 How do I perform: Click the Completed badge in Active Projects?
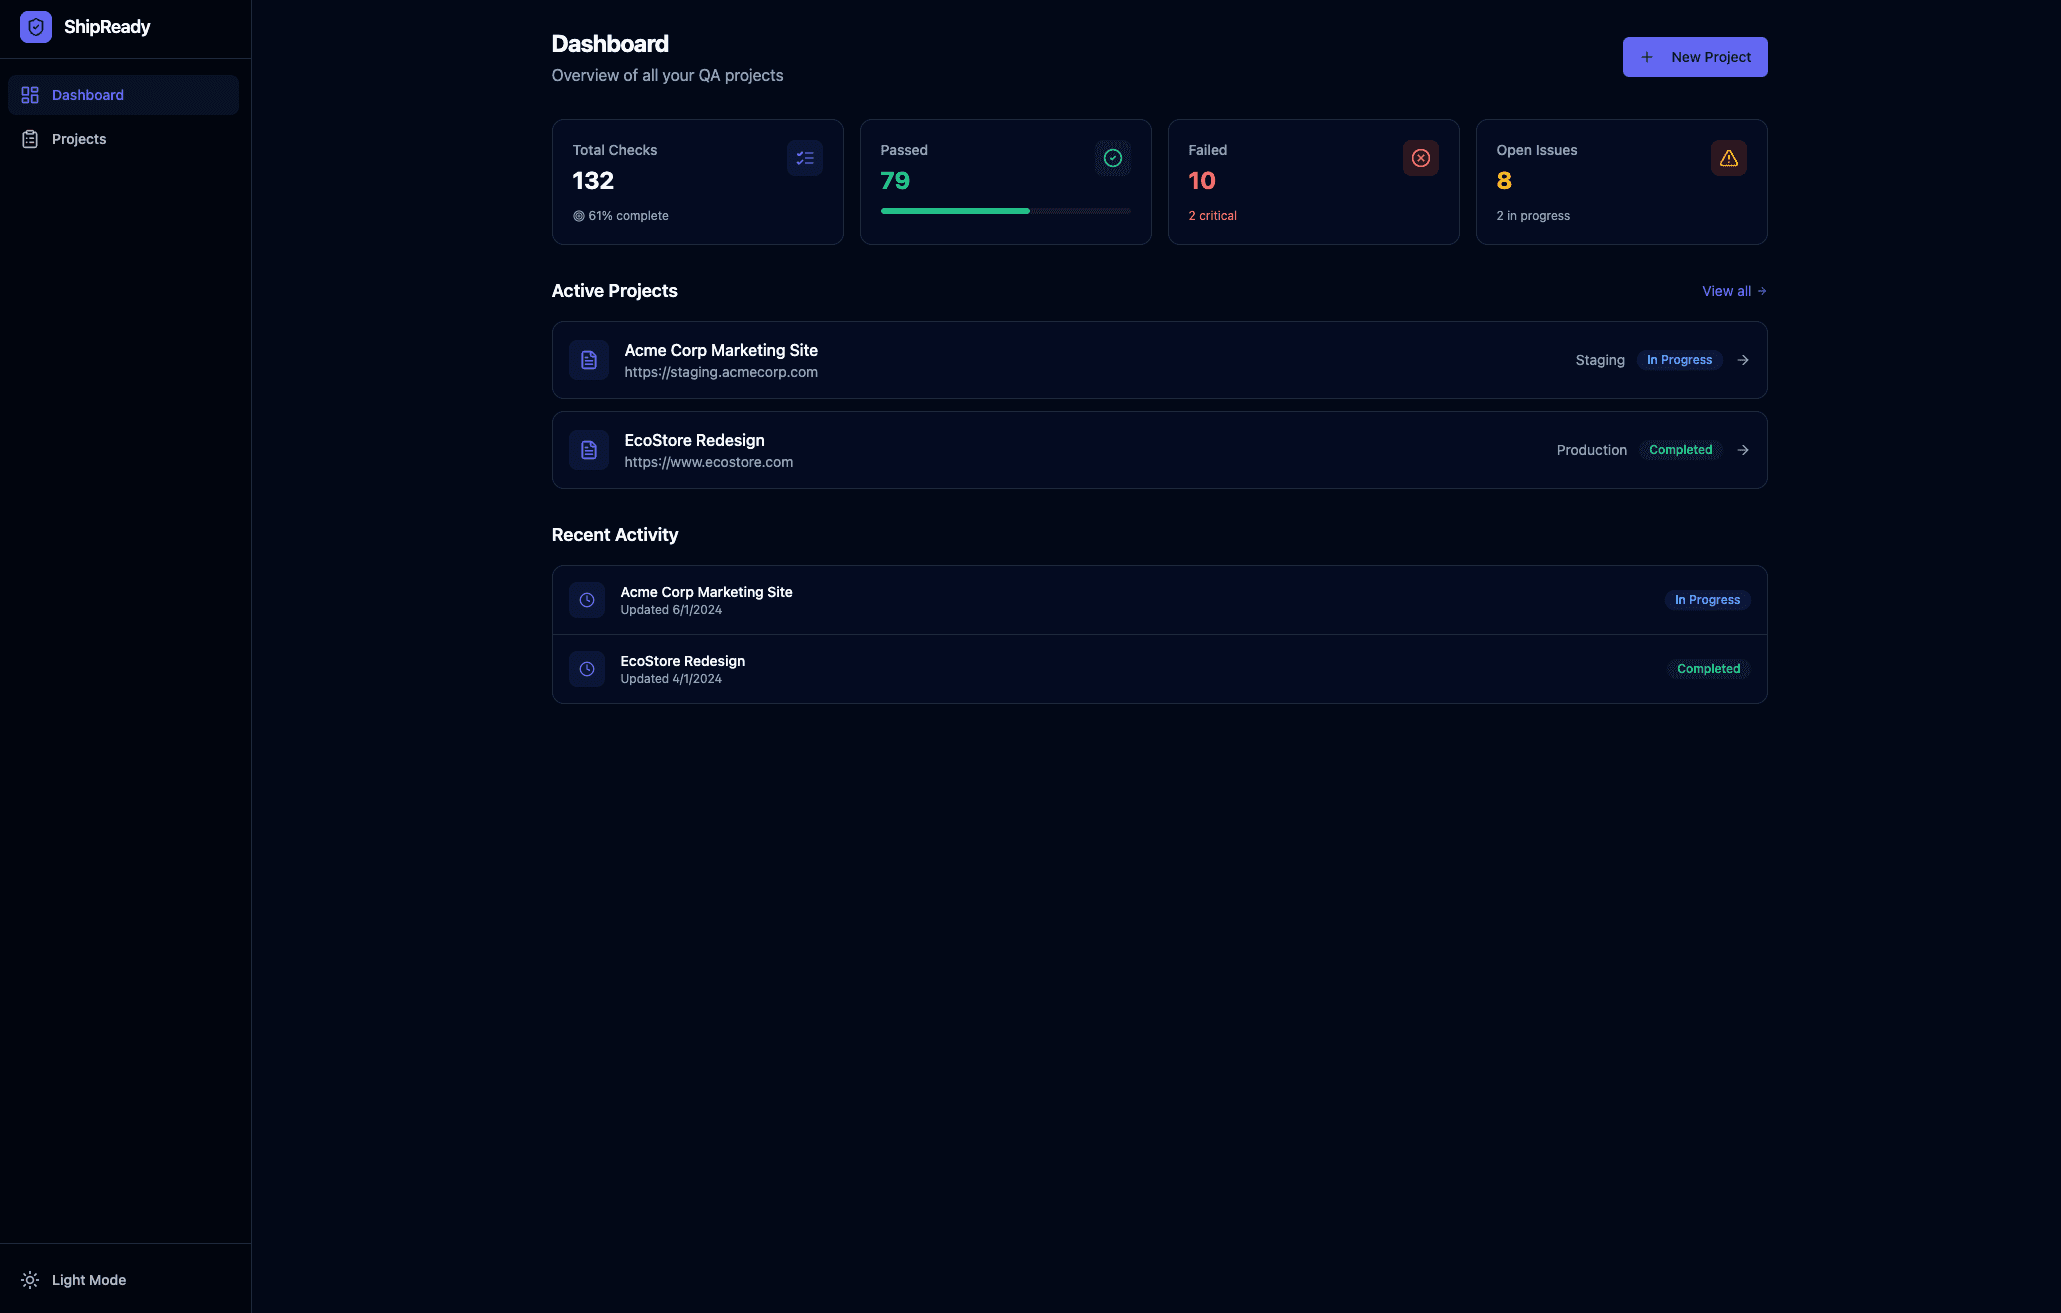pyautogui.click(x=1681, y=450)
